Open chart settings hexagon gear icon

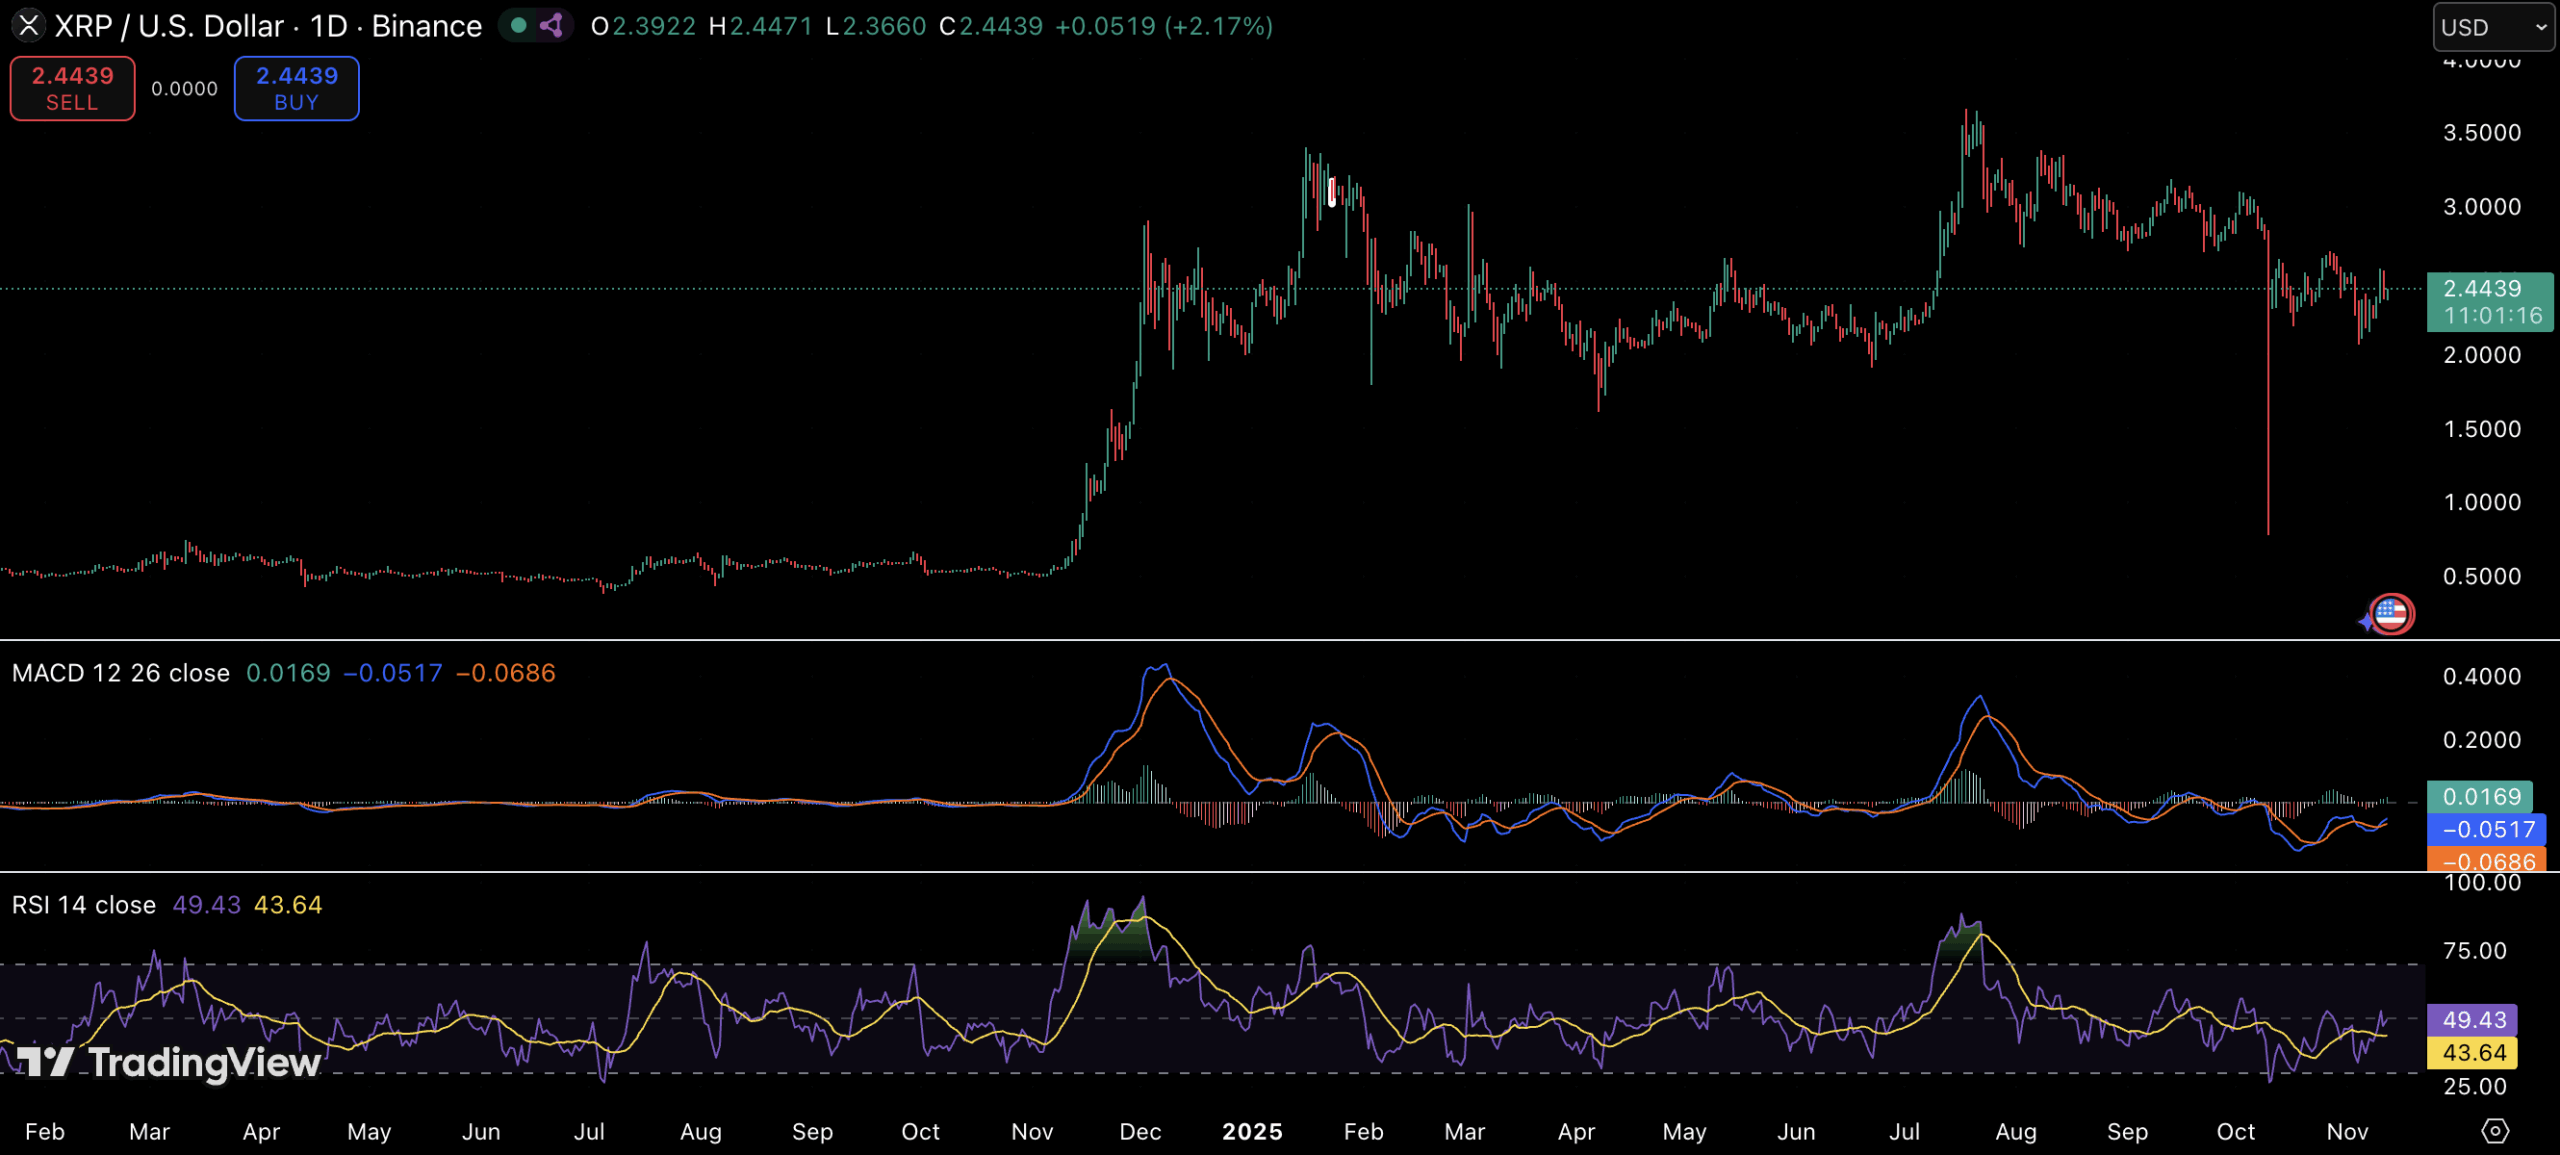(x=2495, y=1130)
